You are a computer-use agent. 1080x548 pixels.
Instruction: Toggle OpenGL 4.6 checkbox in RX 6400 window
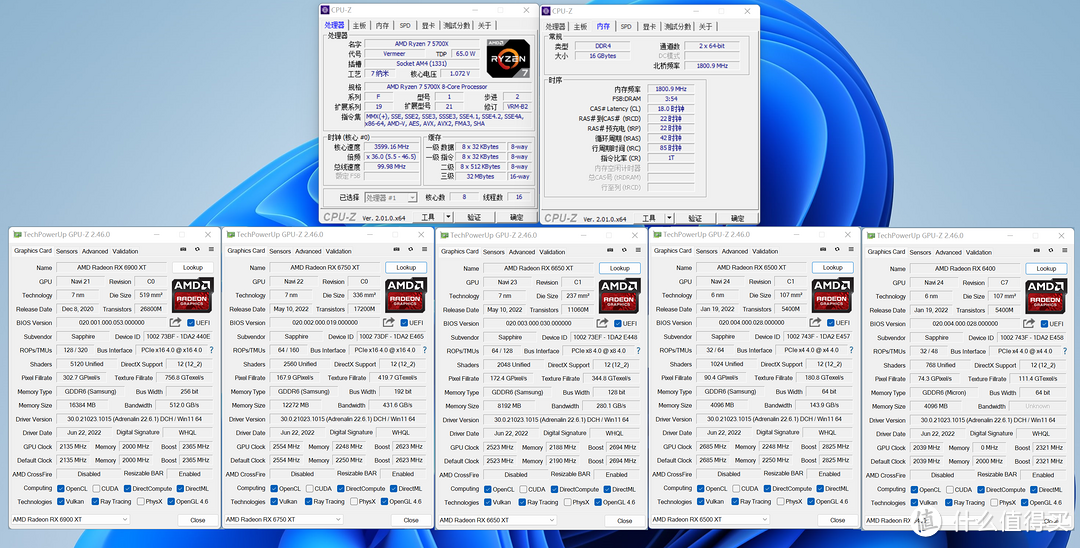pyautogui.click(x=1024, y=503)
